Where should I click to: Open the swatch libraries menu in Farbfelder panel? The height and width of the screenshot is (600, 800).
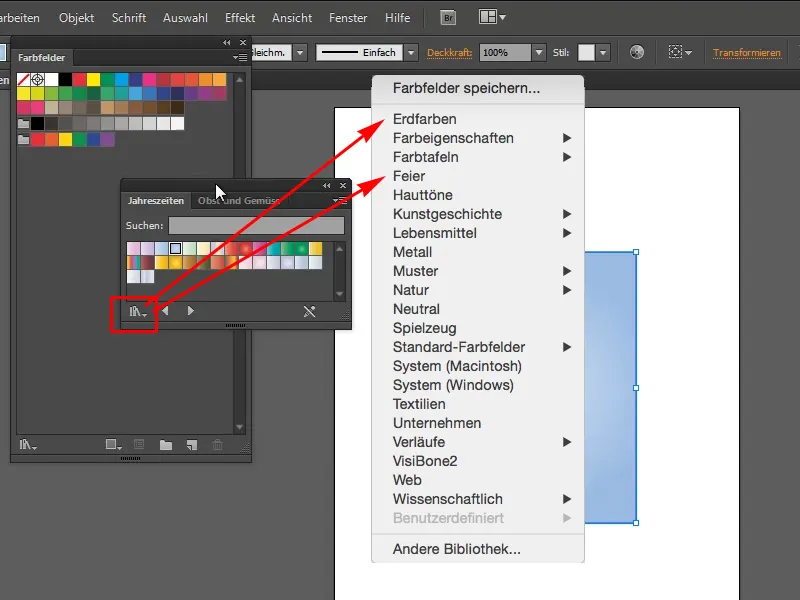(29, 443)
